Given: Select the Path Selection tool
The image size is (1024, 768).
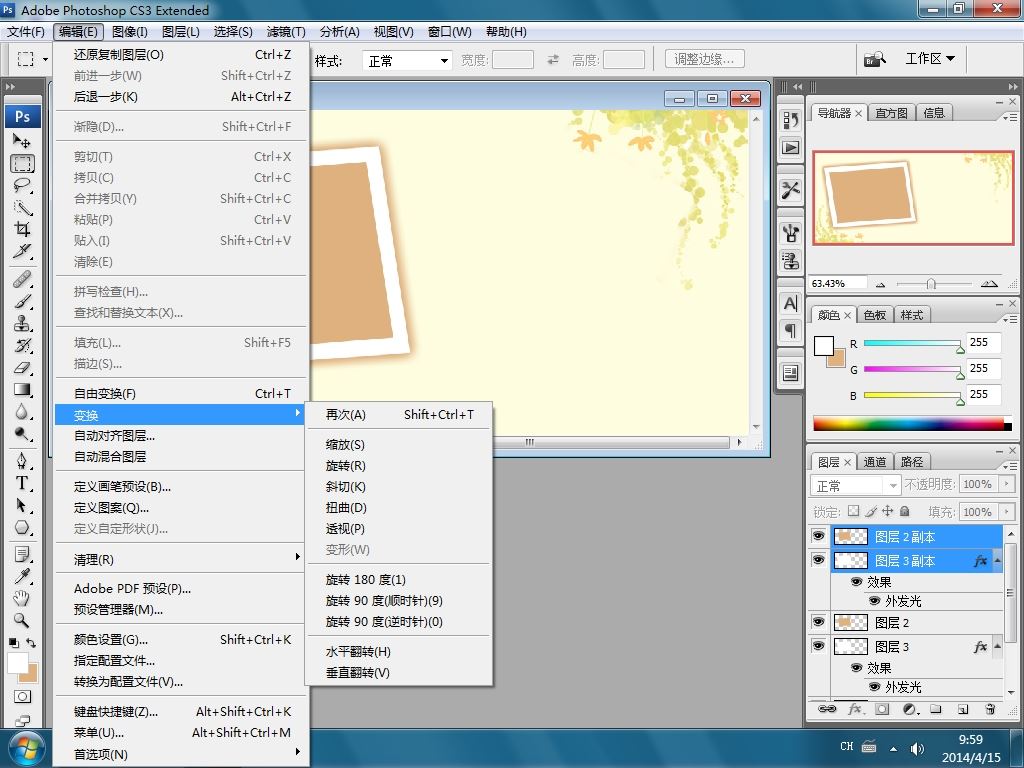Looking at the screenshot, I should [22, 505].
